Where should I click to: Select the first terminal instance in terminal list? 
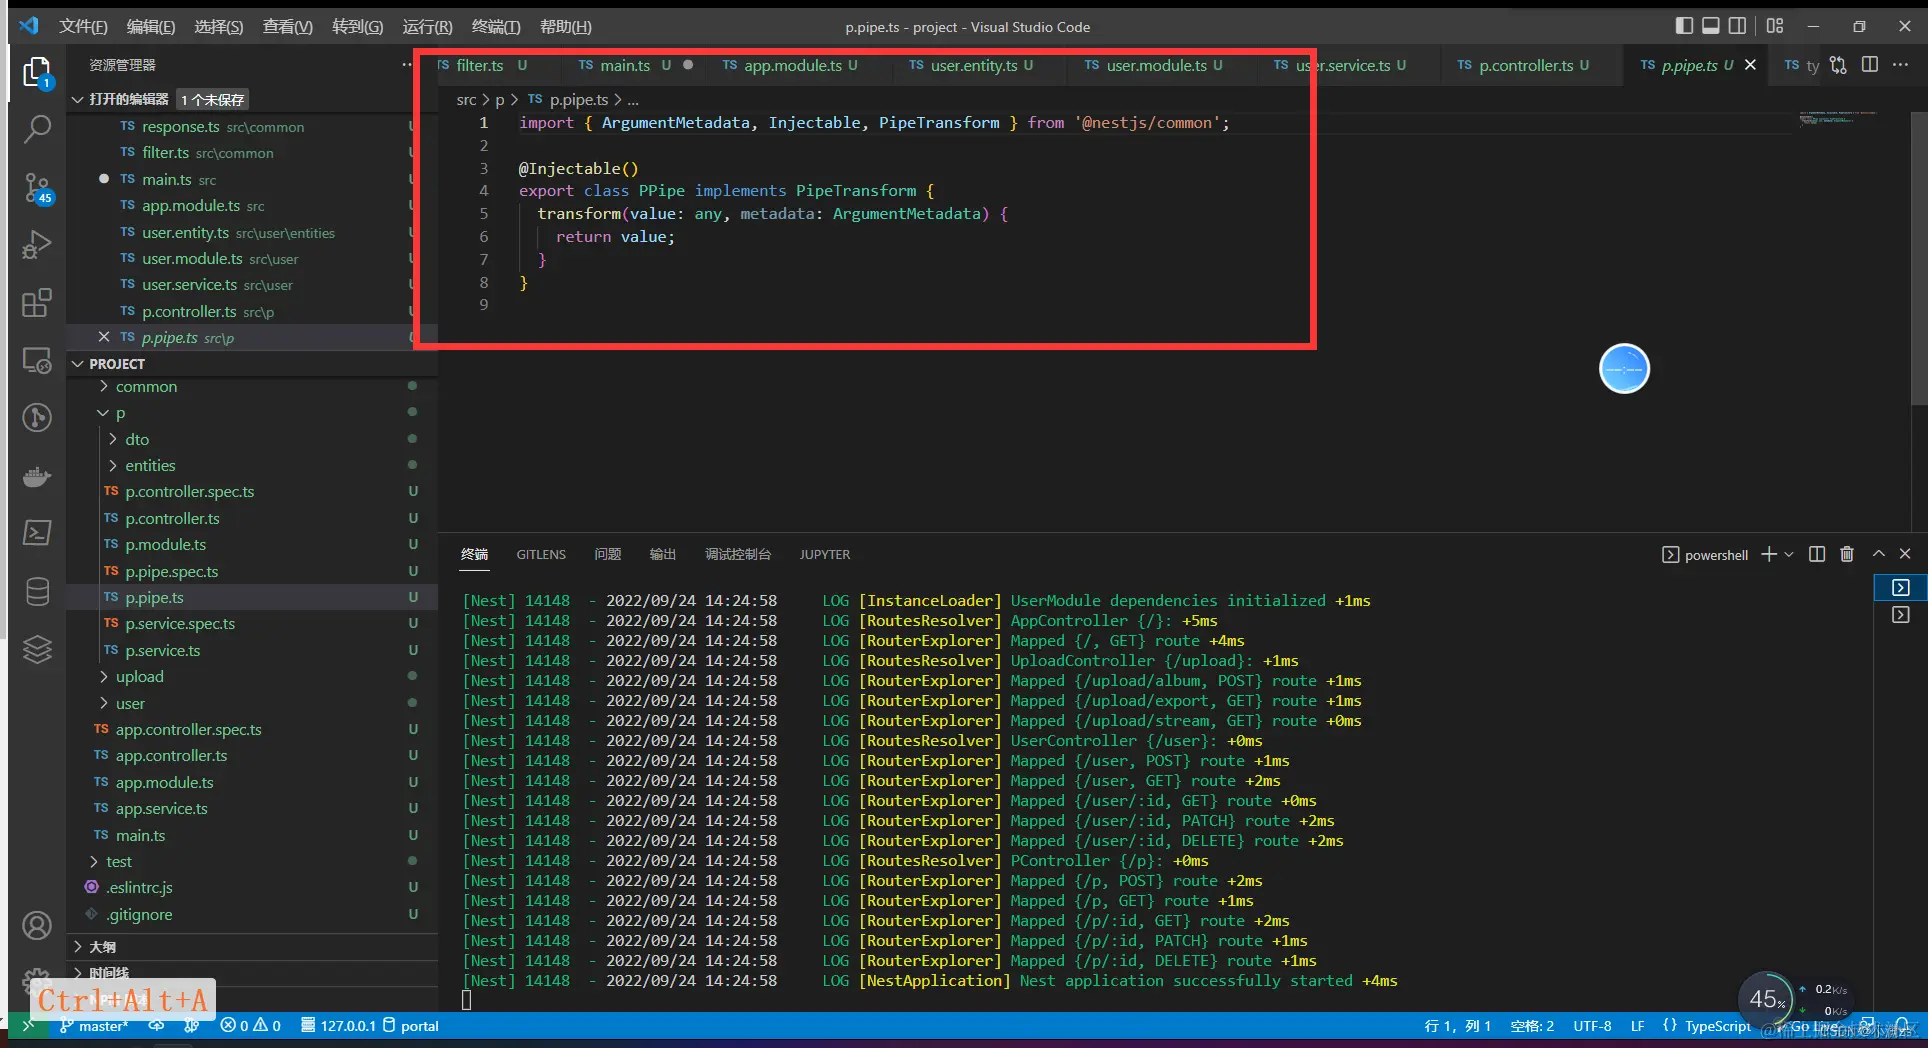pos(1901,588)
